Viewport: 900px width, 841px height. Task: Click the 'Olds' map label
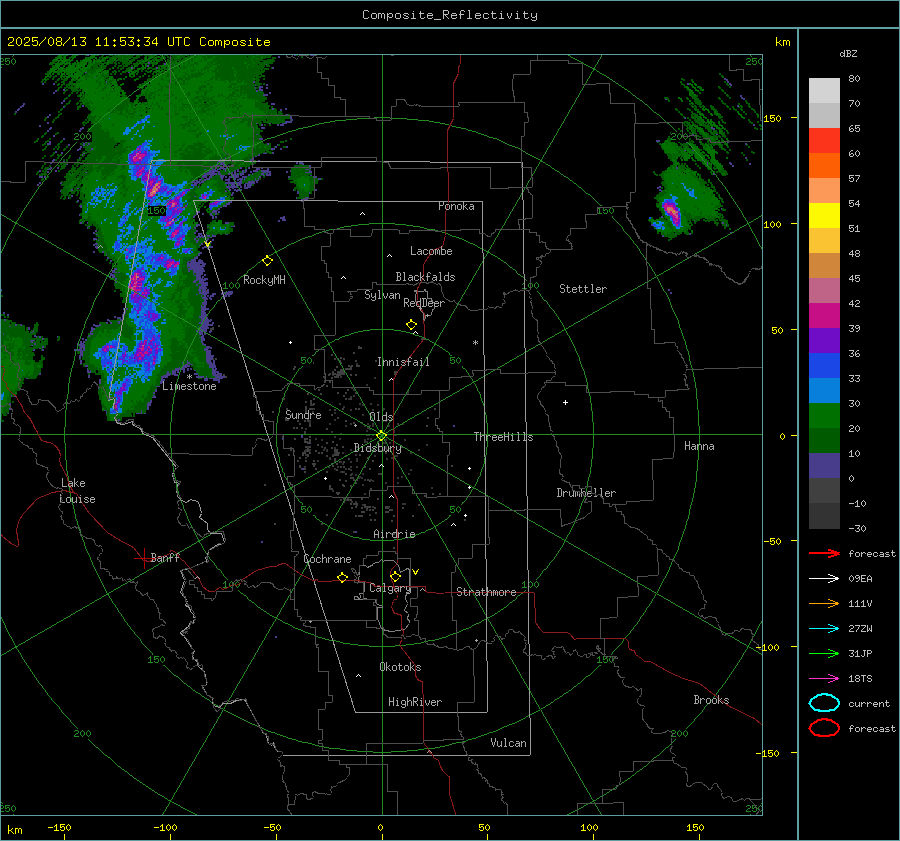pyautogui.click(x=381, y=417)
